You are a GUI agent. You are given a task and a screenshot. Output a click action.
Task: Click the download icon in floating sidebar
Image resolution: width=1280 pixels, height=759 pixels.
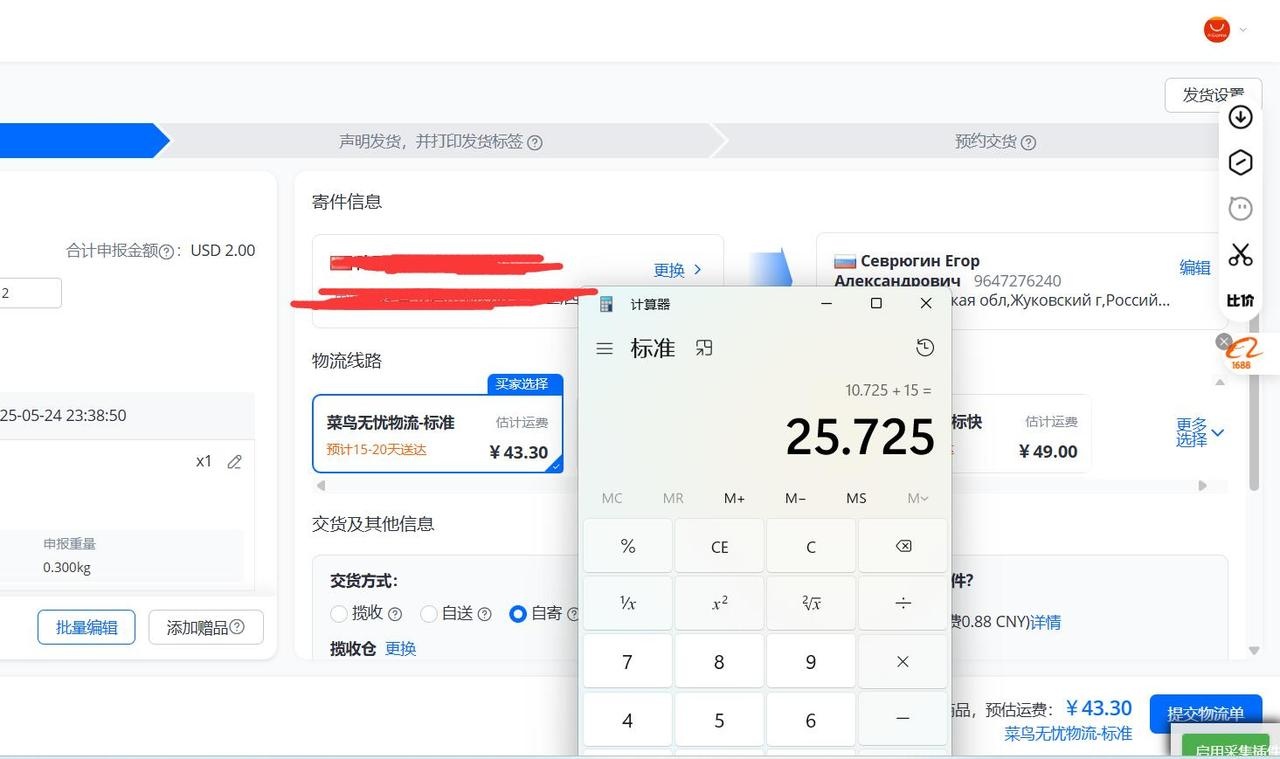click(x=1240, y=117)
